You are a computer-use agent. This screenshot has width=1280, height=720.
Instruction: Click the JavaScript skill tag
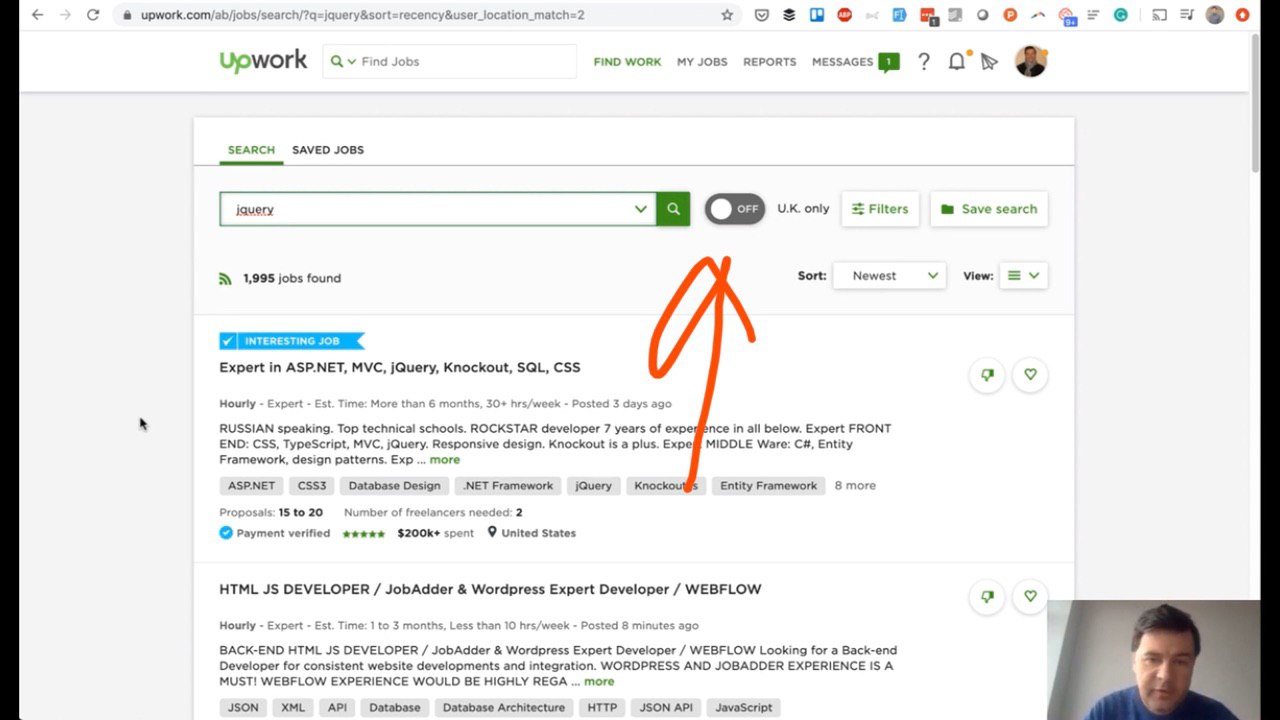click(744, 708)
